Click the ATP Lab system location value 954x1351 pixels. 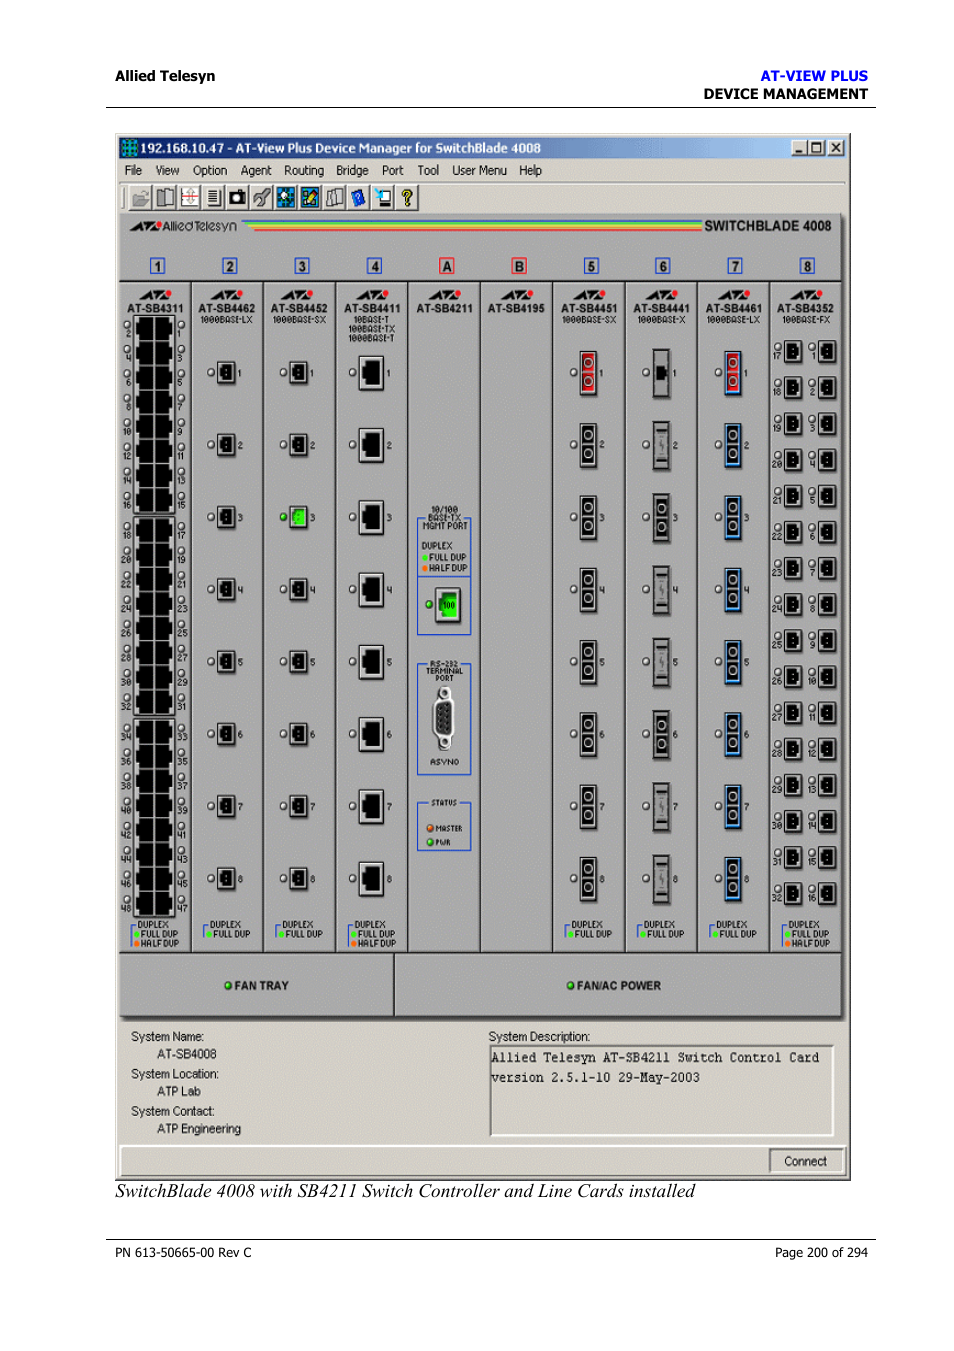178,1091
